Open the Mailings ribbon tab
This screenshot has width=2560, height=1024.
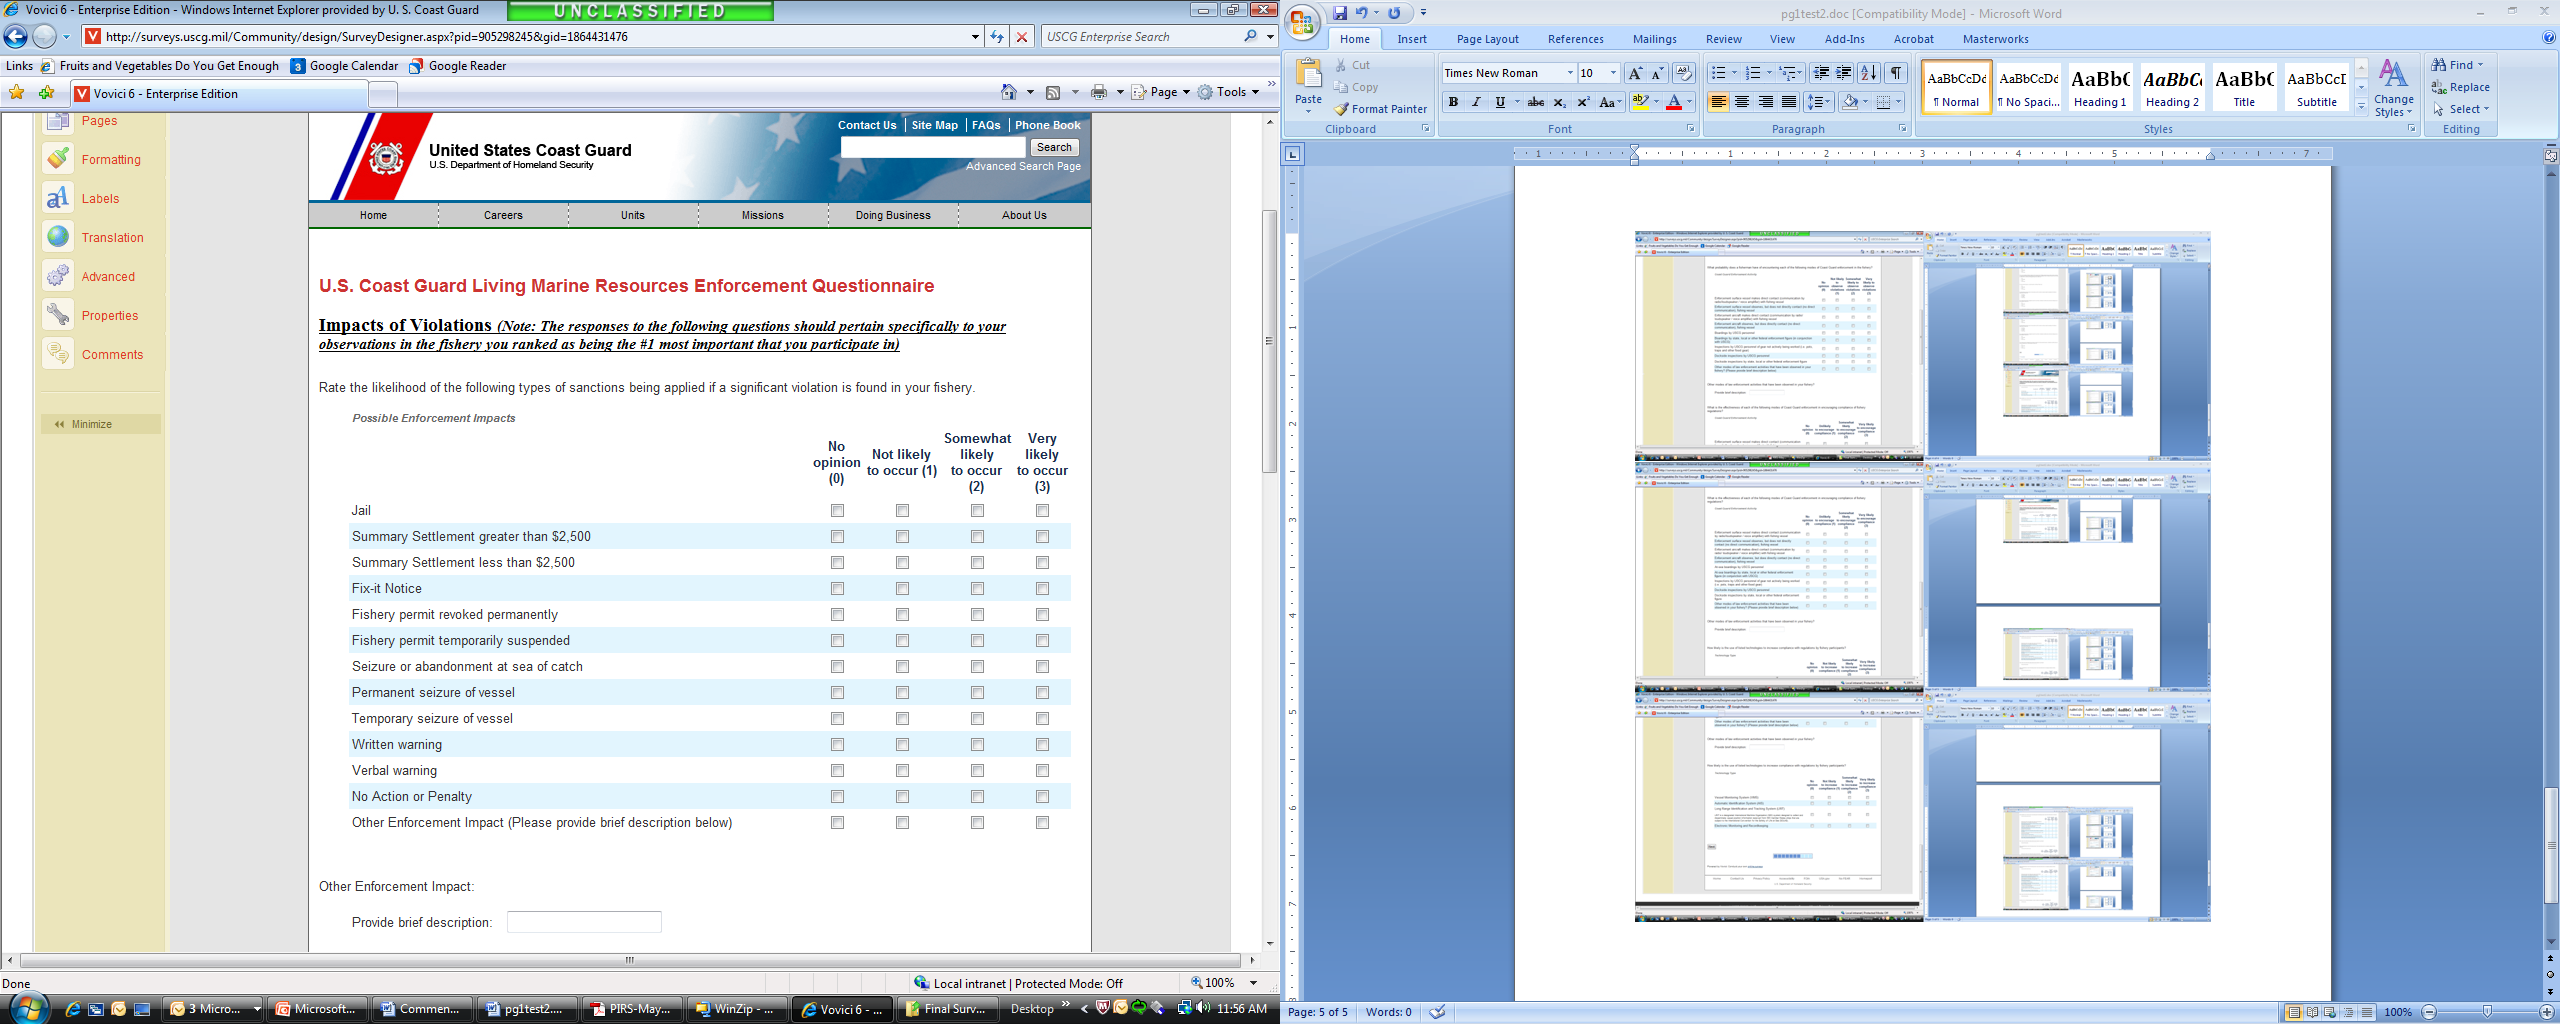tap(1654, 39)
